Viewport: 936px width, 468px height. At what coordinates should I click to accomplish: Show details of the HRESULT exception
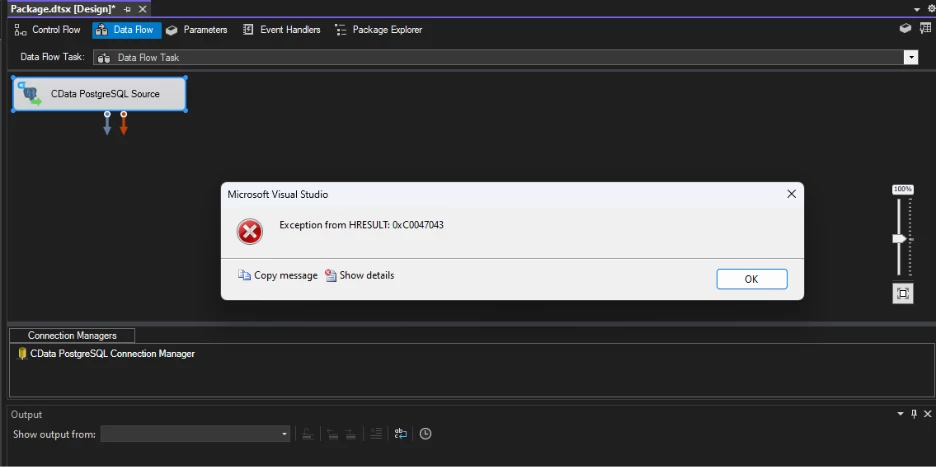359,275
